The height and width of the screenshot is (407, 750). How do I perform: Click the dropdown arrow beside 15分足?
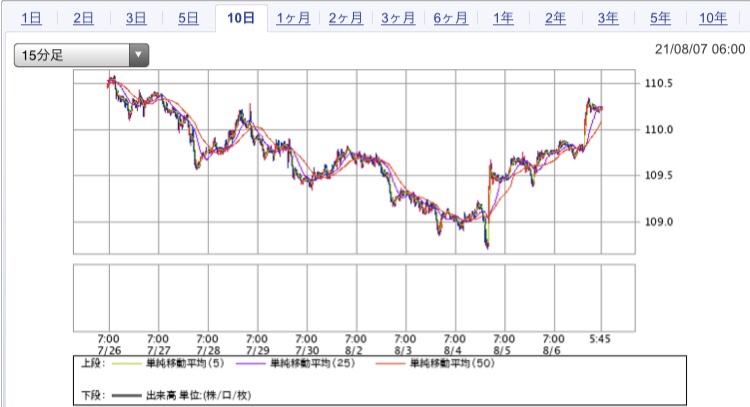pos(139,55)
